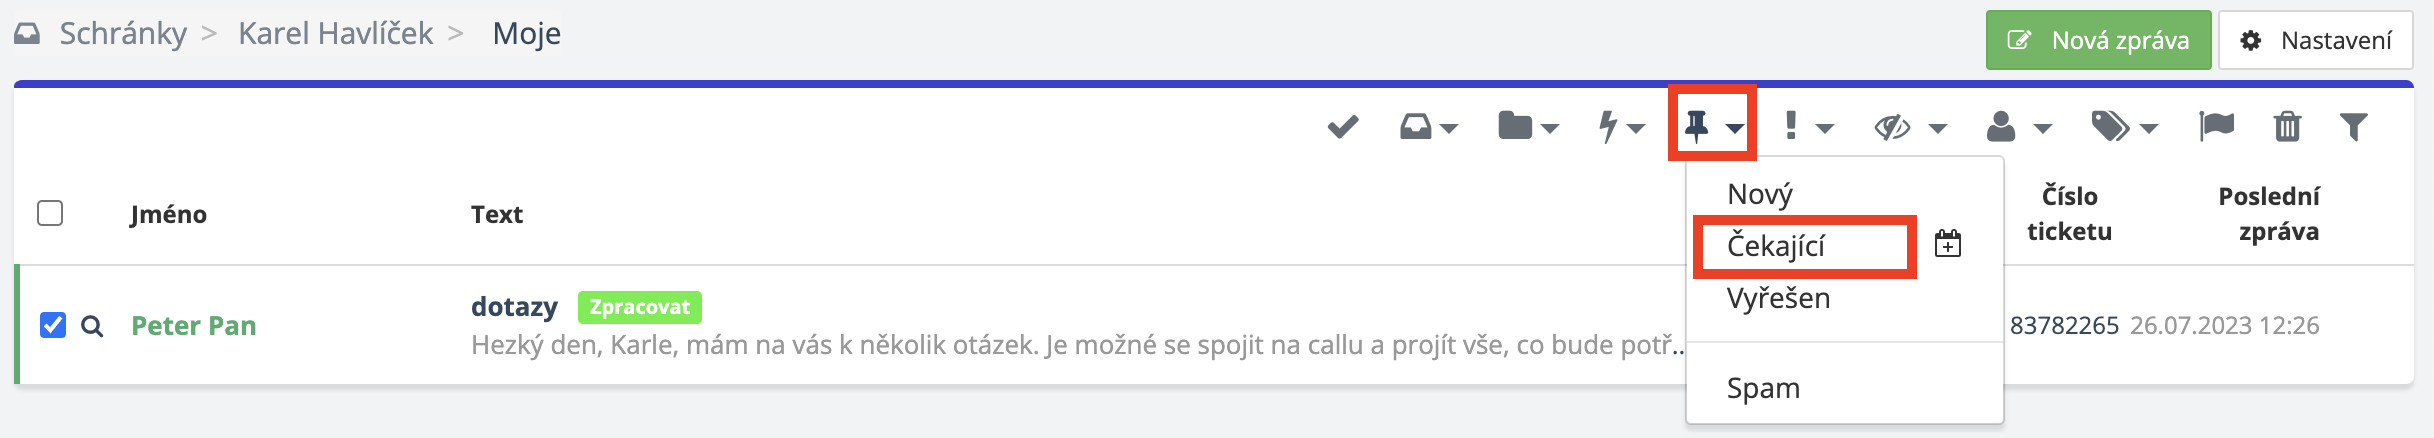Open Nastavení settings button
This screenshot has height=438, width=2434.
pyautogui.click(x=2315, y=40)
